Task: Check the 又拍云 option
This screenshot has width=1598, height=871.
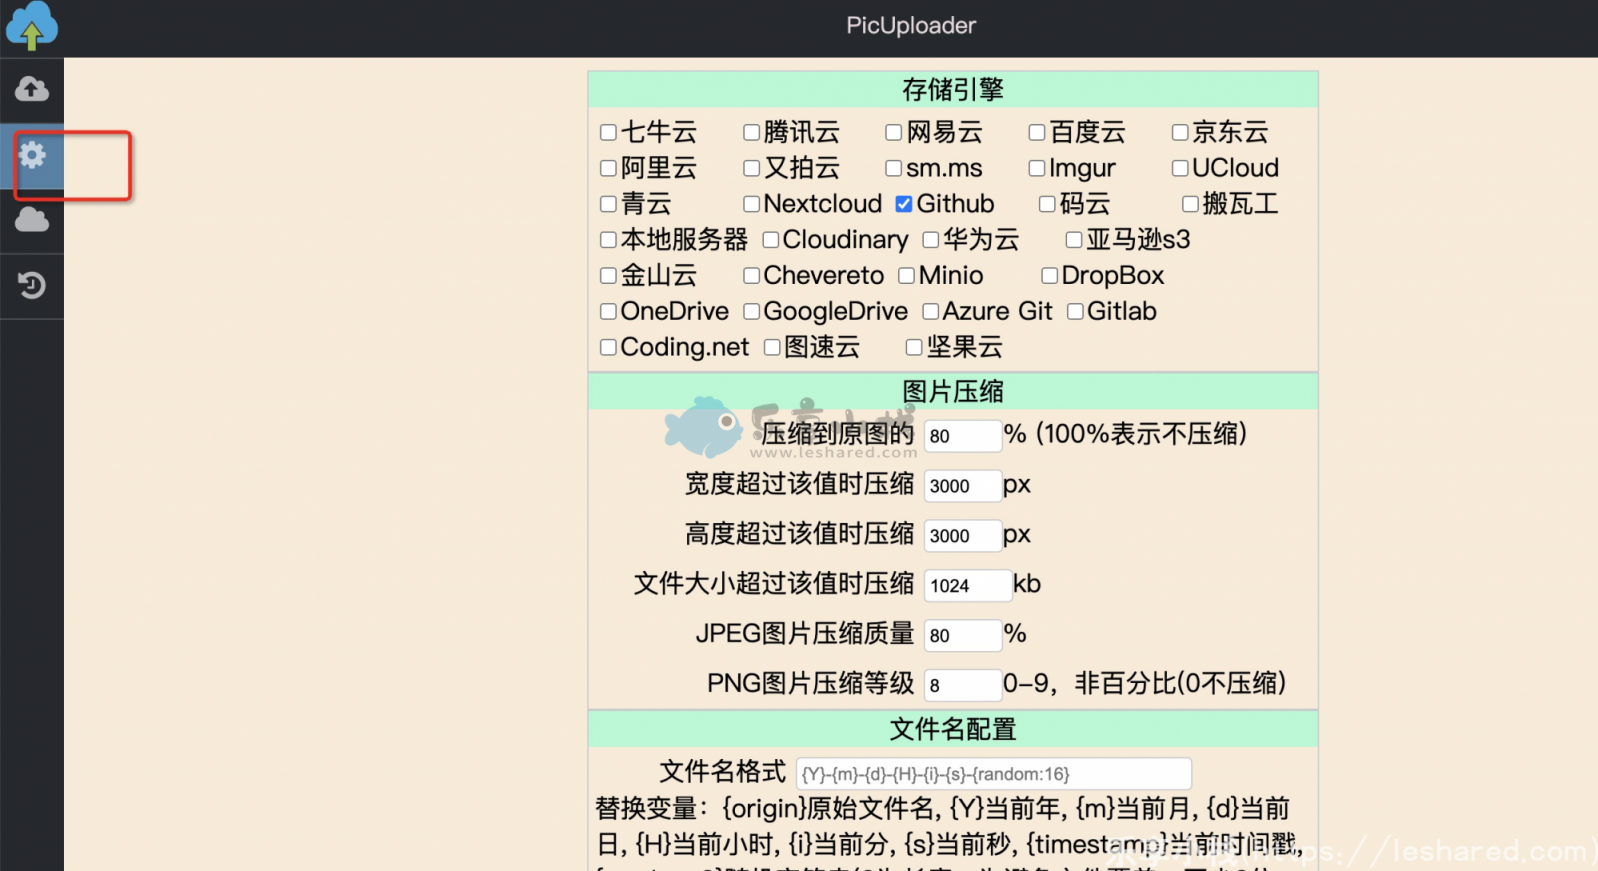Action: pyautogui.click(x=751, y=168)
